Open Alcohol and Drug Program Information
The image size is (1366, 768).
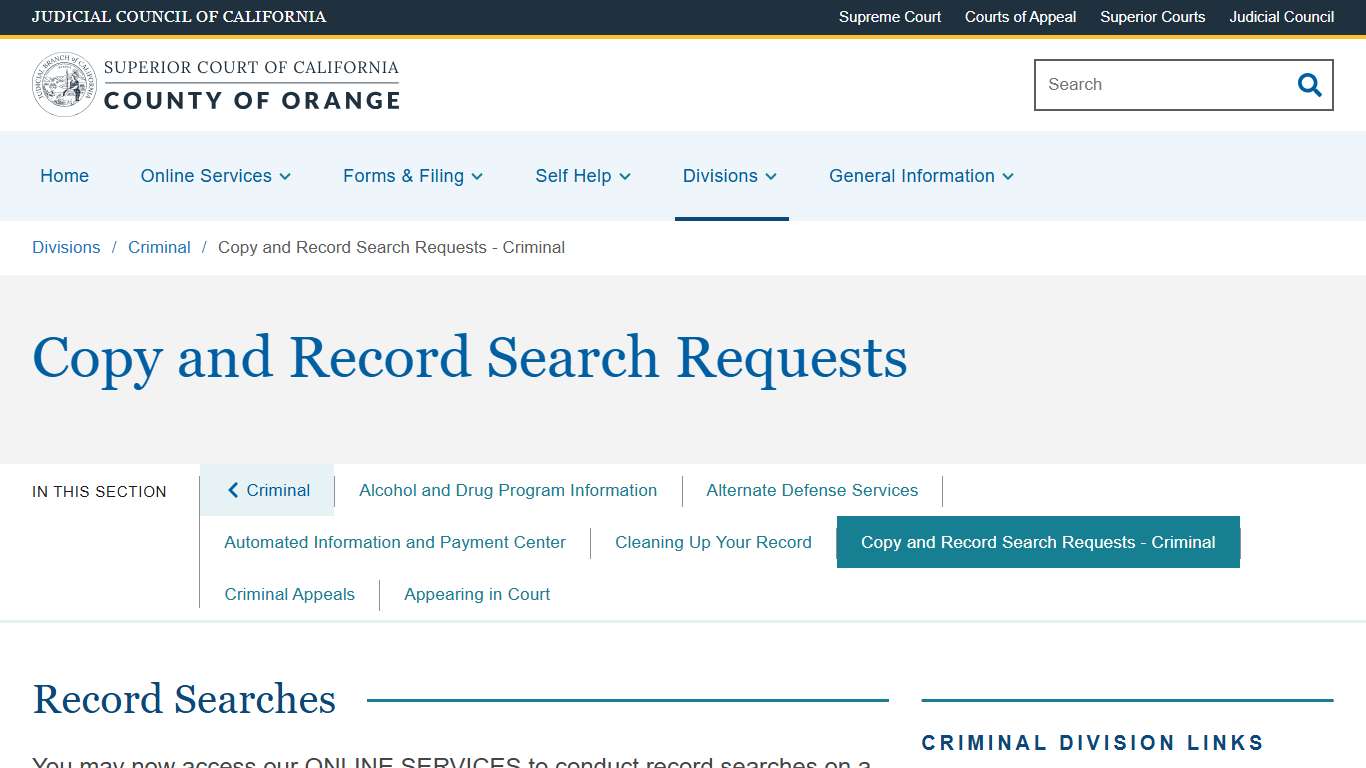click(x=508, y=490)
